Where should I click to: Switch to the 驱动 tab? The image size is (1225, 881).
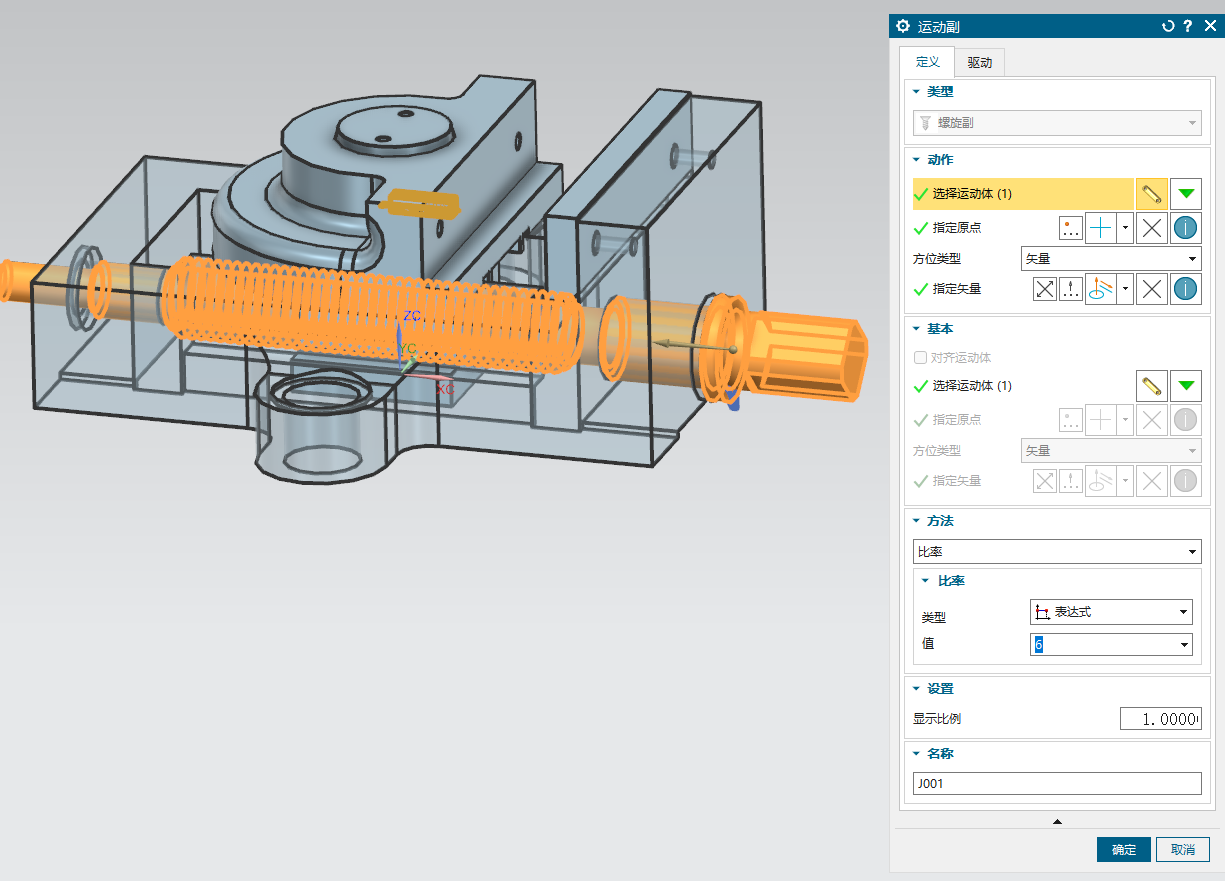(x=979, y=63)
